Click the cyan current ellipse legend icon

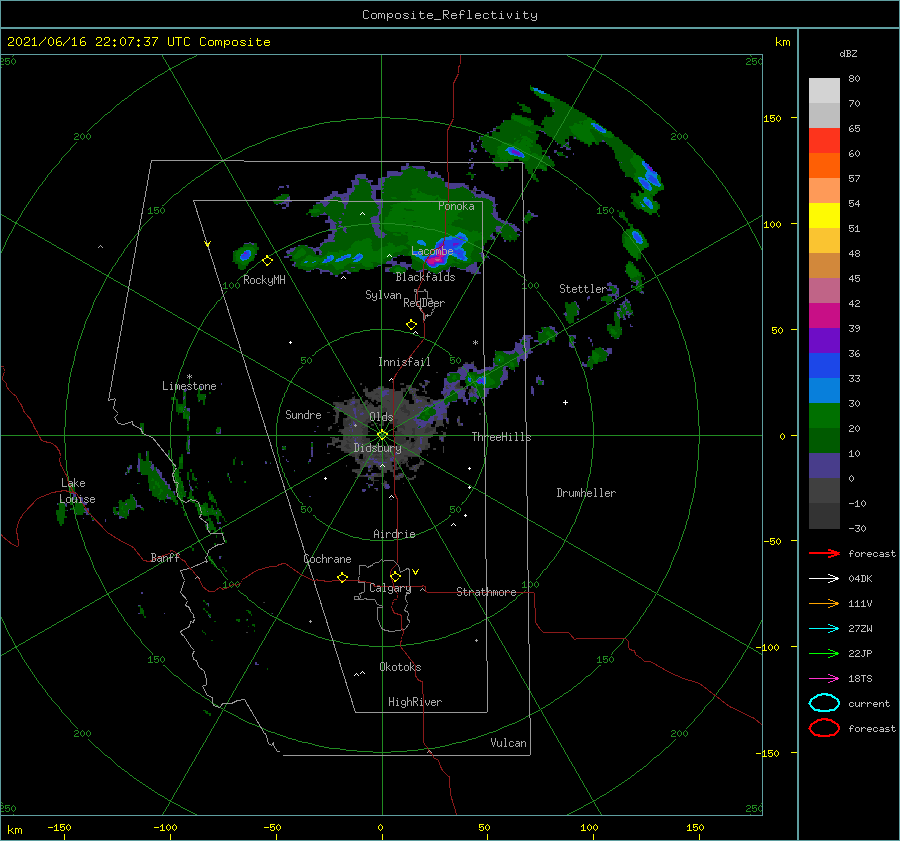[824, 703]
